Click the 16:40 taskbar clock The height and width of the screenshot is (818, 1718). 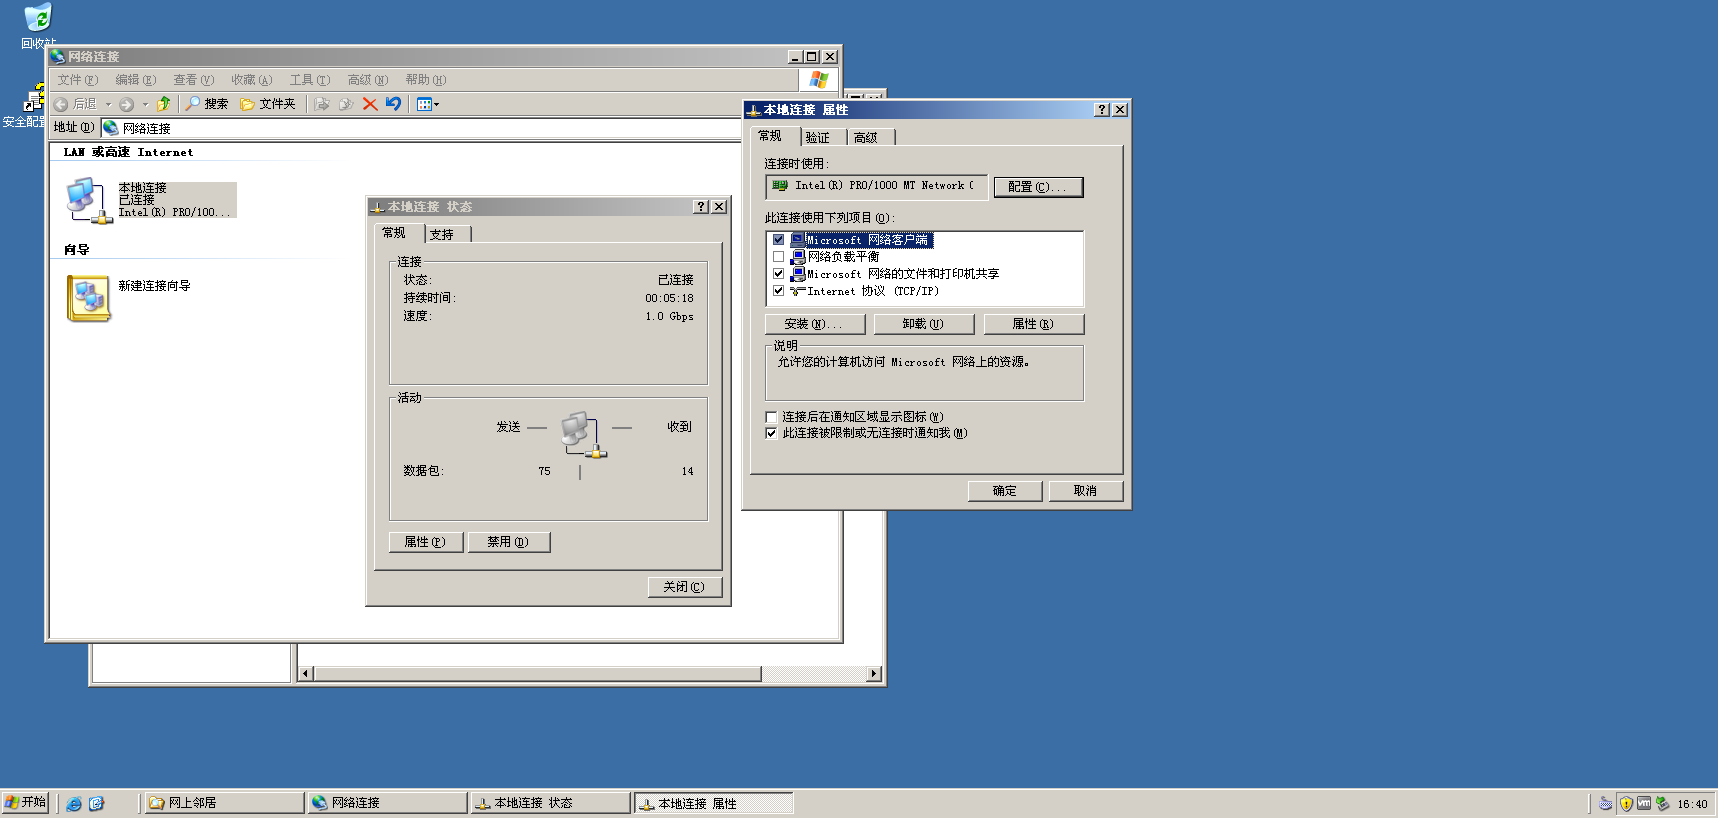click(x=1693, y=804)
